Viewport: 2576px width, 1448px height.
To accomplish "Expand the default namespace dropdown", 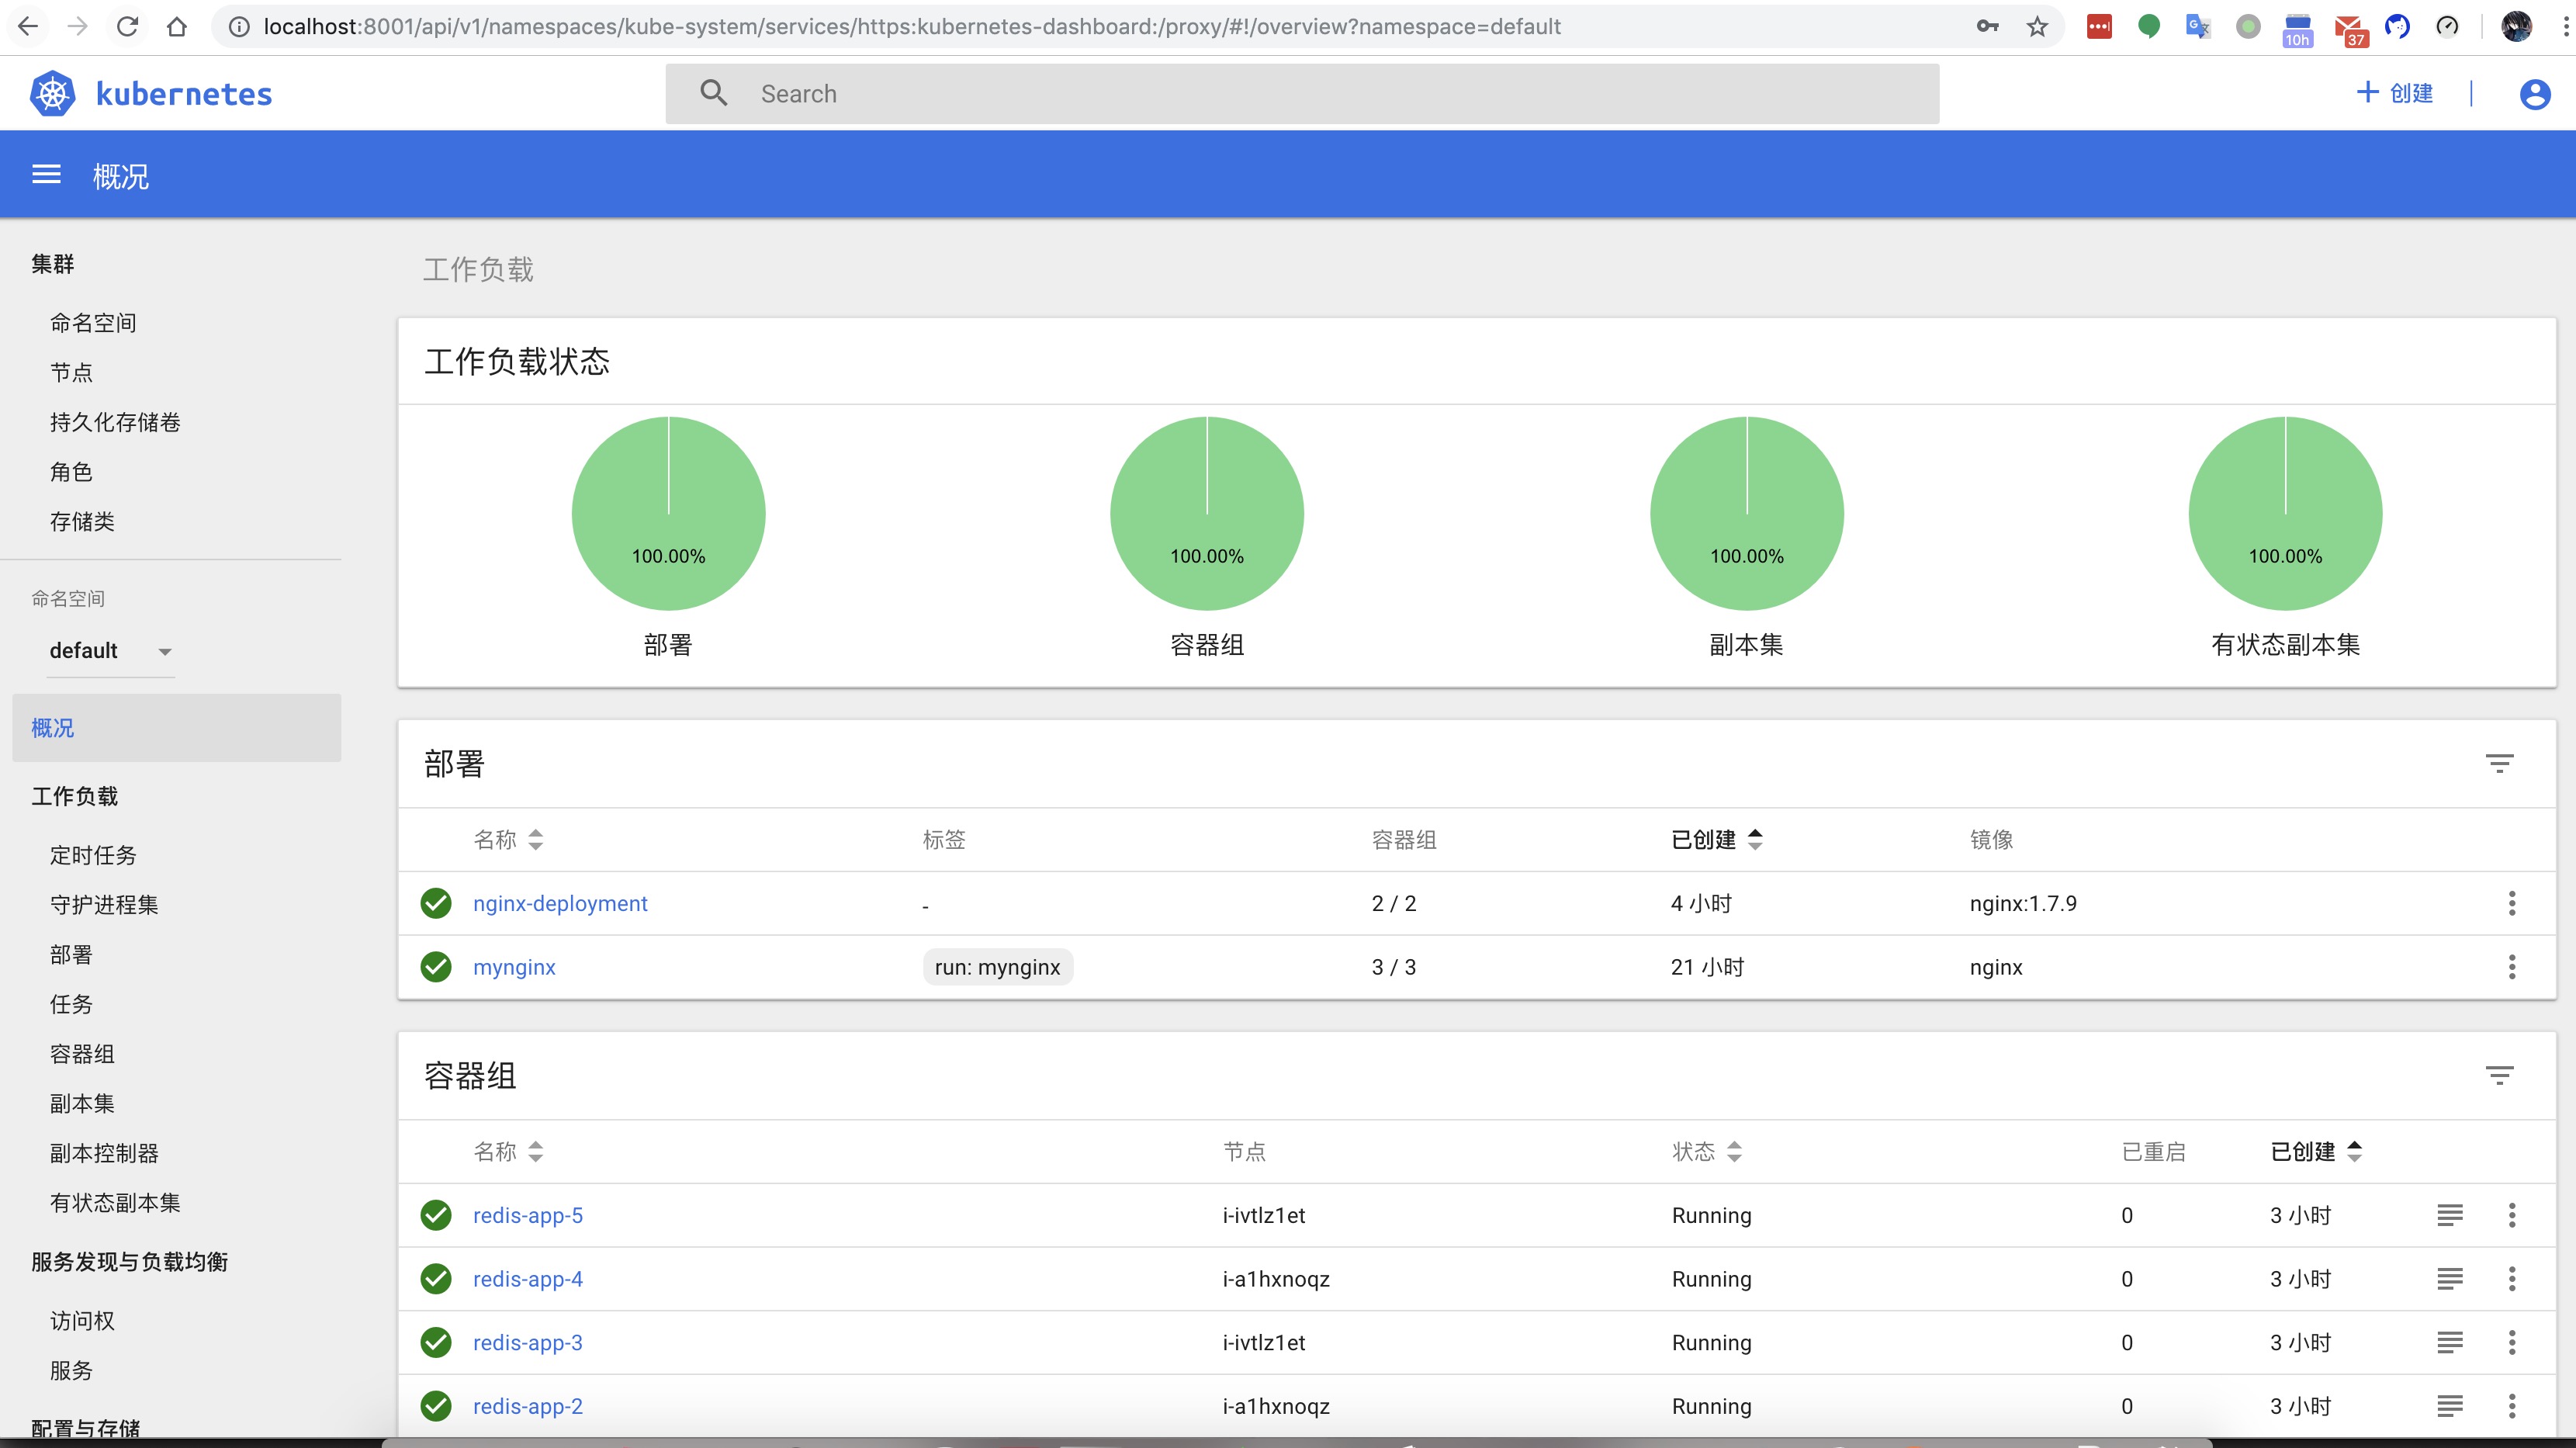I will (x=110, y=651).
